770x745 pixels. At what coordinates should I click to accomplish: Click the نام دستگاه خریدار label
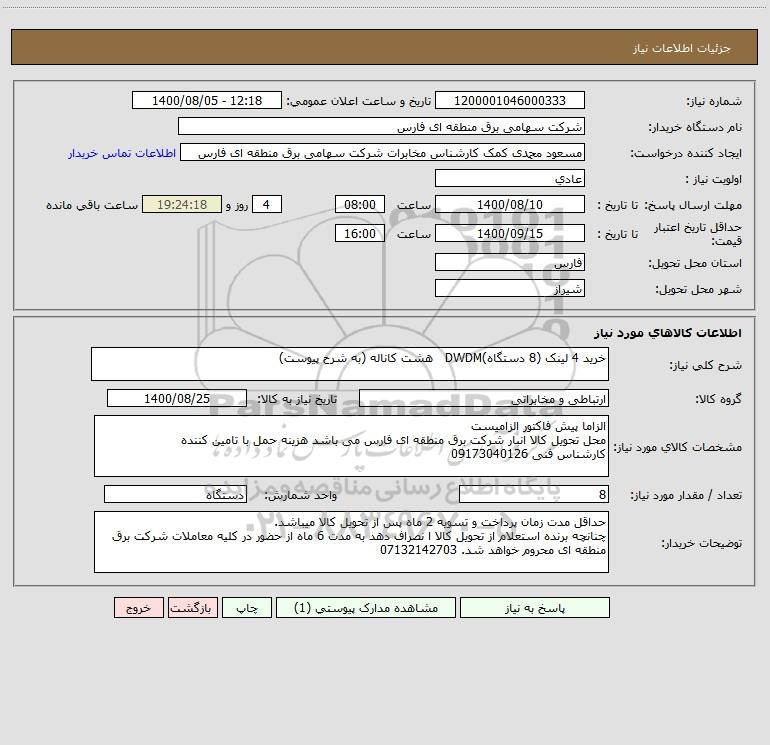pyautogui.click(x=695, y=128)
